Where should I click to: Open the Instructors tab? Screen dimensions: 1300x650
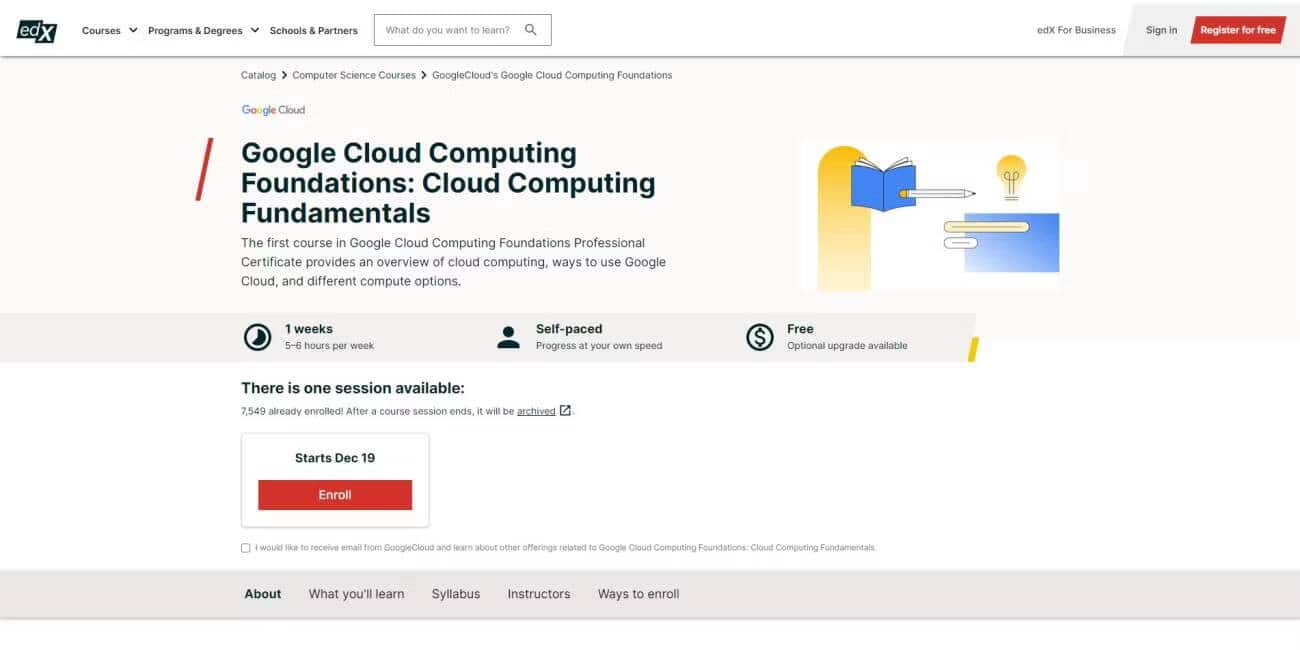539,594
